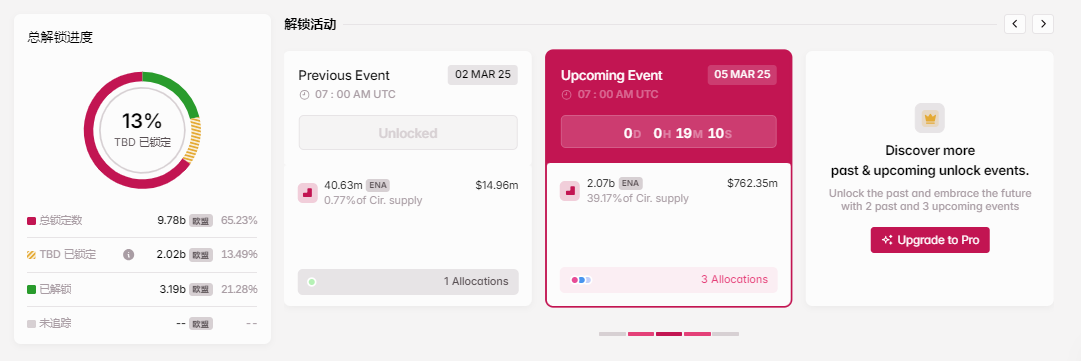The width and height of the screenshot is (1081, 361).
Task: Click the previous events left arrow
Action: pos(1014,23)
